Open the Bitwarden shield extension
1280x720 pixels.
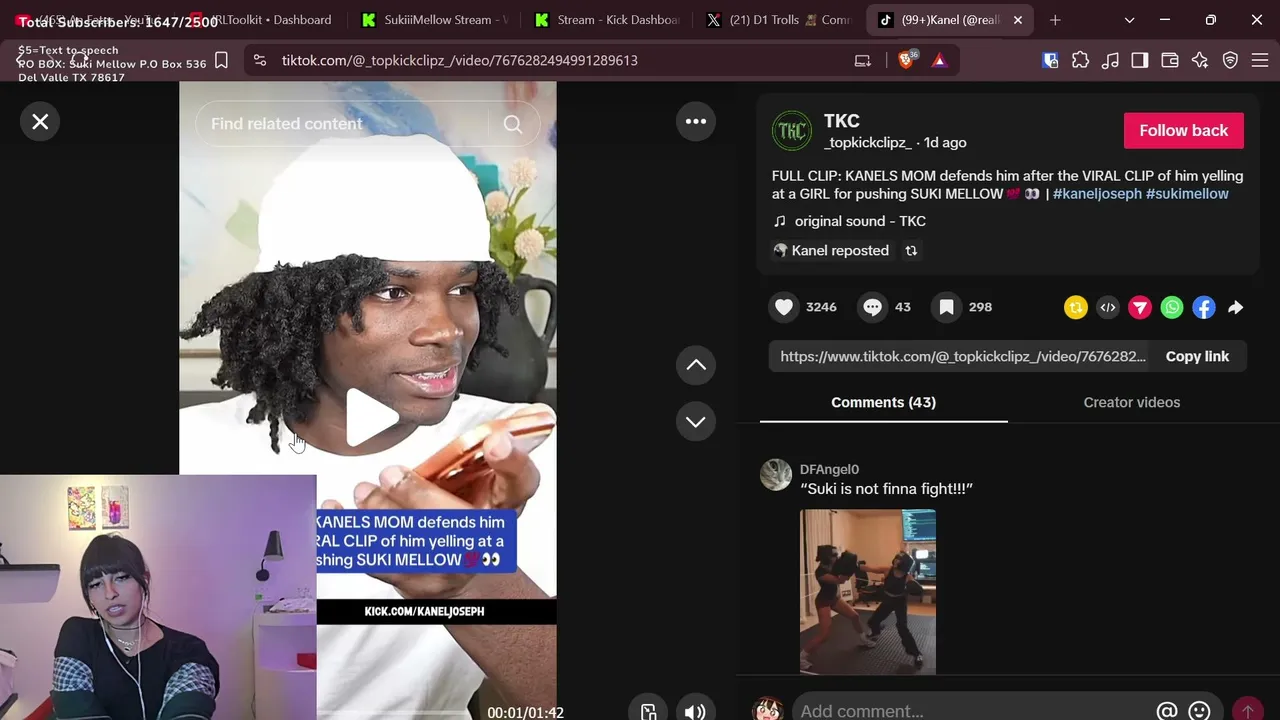[x=1050, y=60]
